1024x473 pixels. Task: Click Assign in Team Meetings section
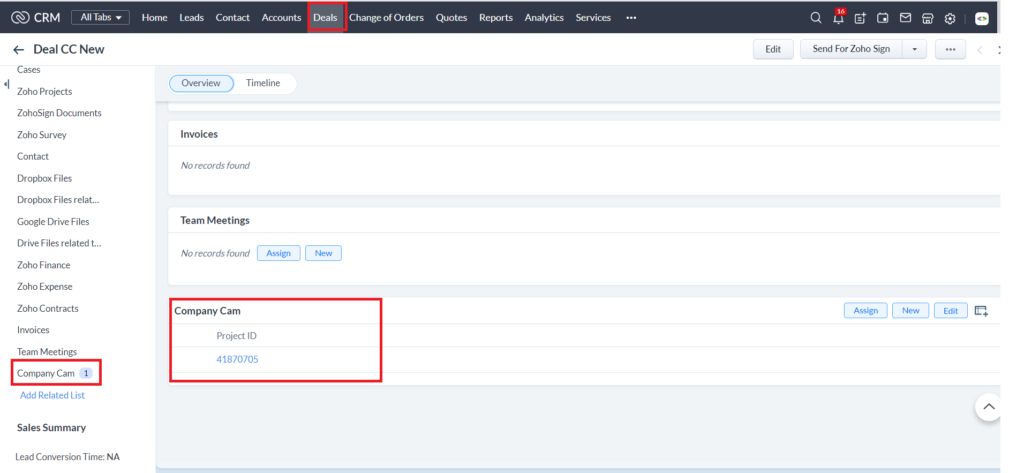coord(278,253)
